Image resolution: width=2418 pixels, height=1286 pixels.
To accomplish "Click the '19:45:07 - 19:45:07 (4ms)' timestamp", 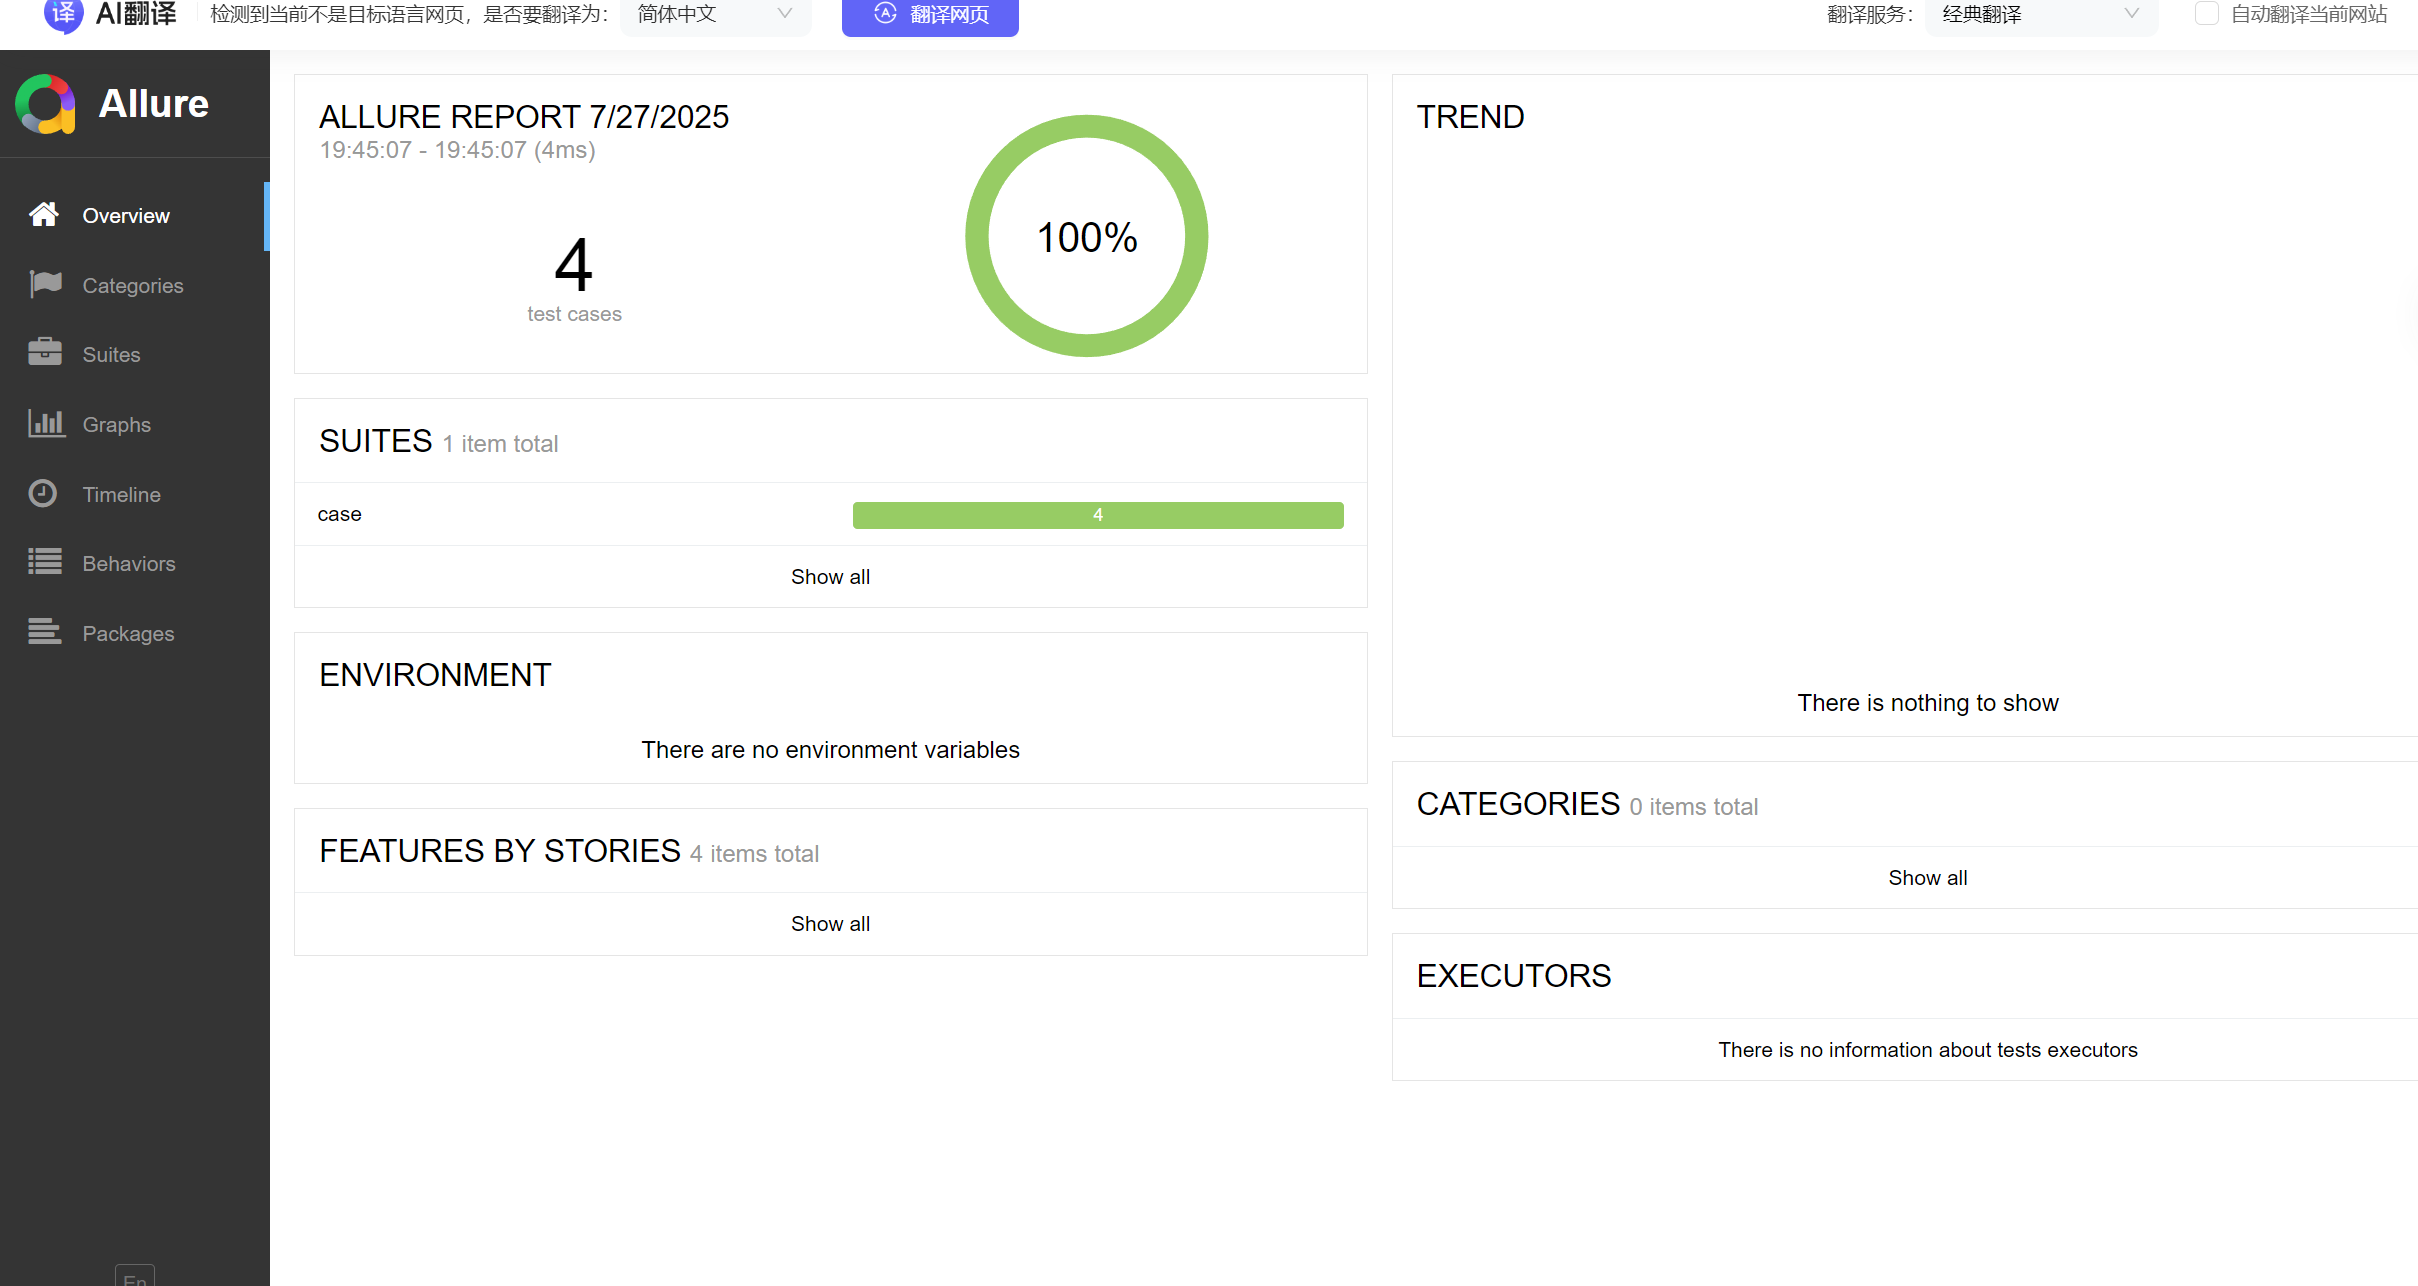I will point(457,150).
